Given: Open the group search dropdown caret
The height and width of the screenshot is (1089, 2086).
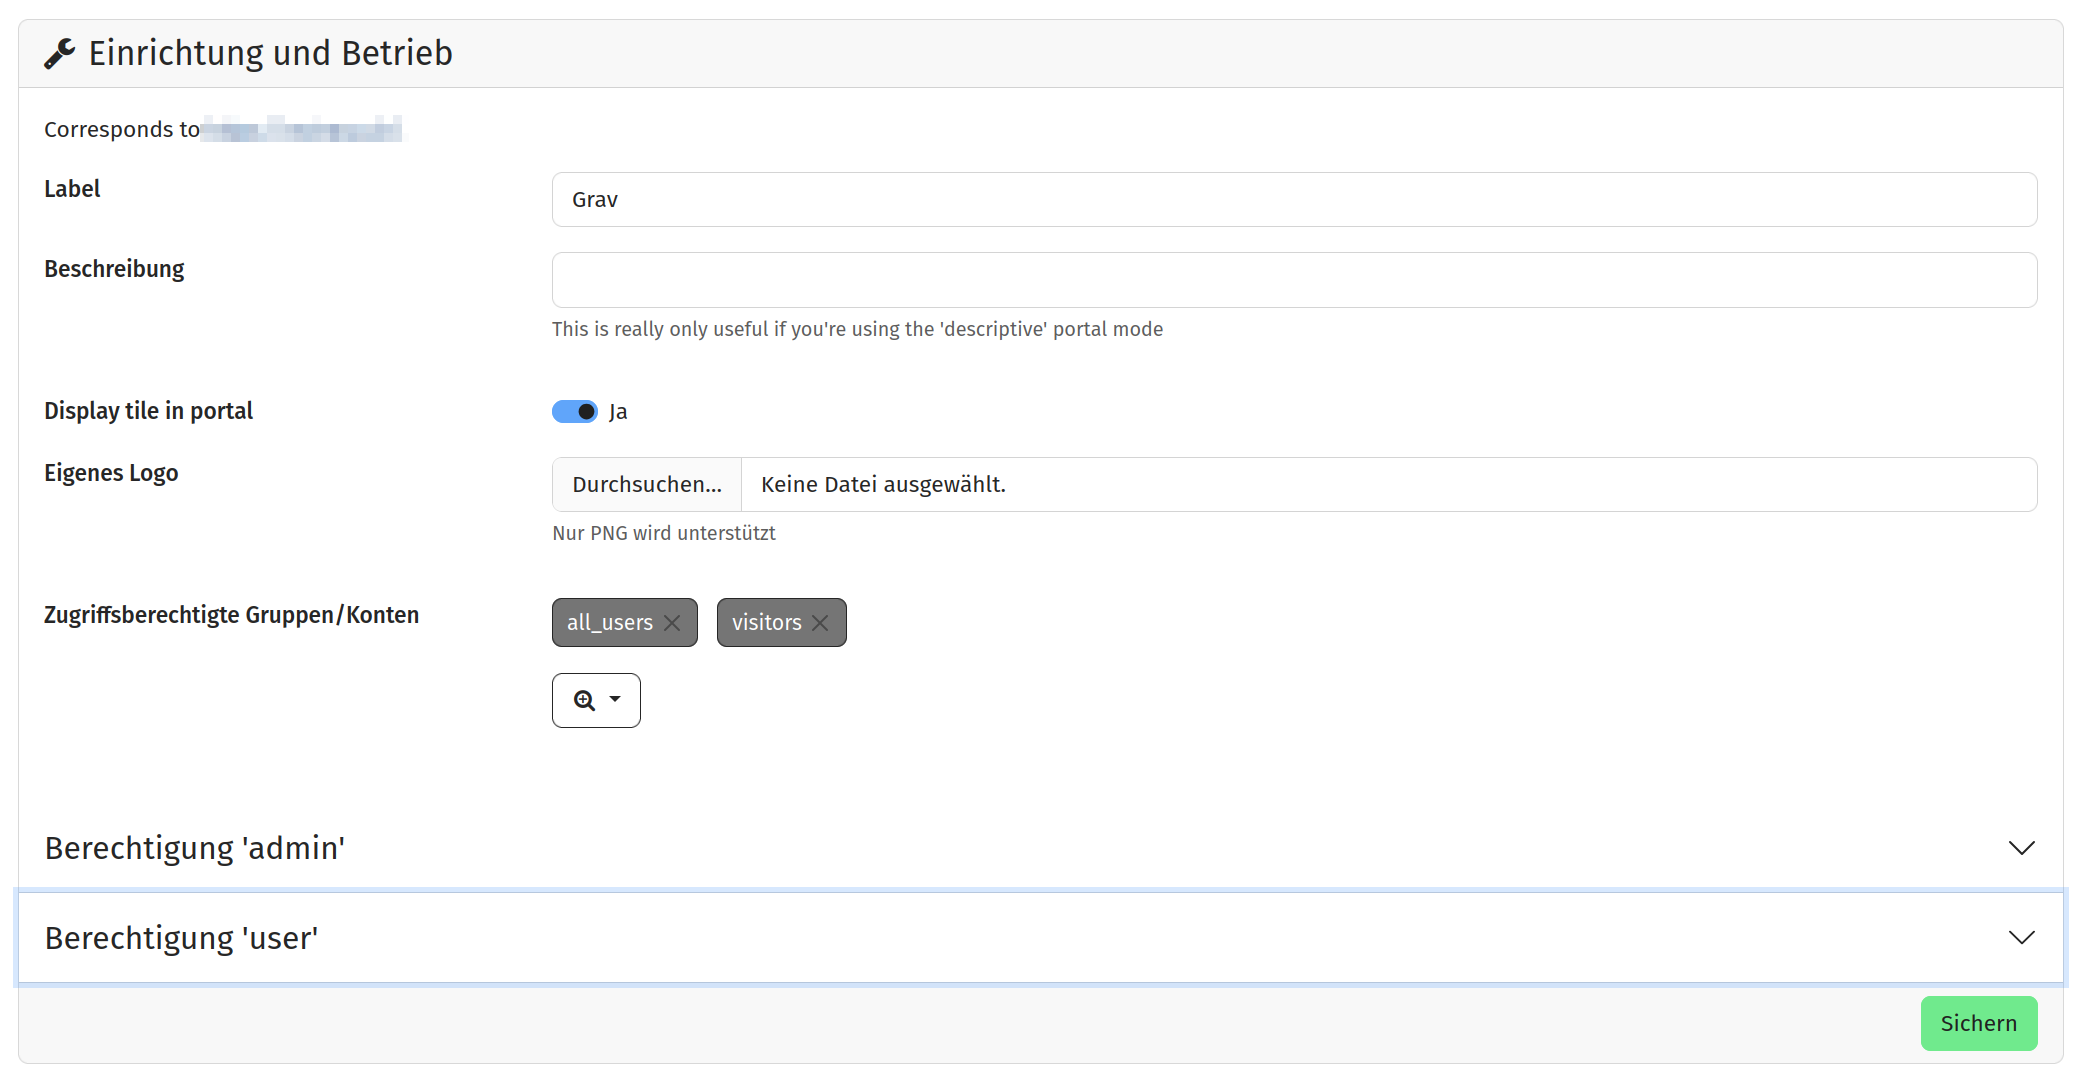Looking at the screenshot, I should [x=616, y=700].
